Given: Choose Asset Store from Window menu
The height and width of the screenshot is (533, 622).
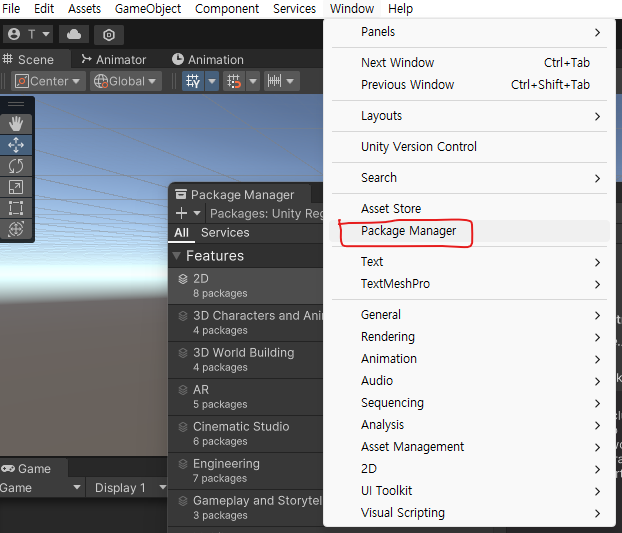Looking at the screenshot, I should tap(469, 209).
